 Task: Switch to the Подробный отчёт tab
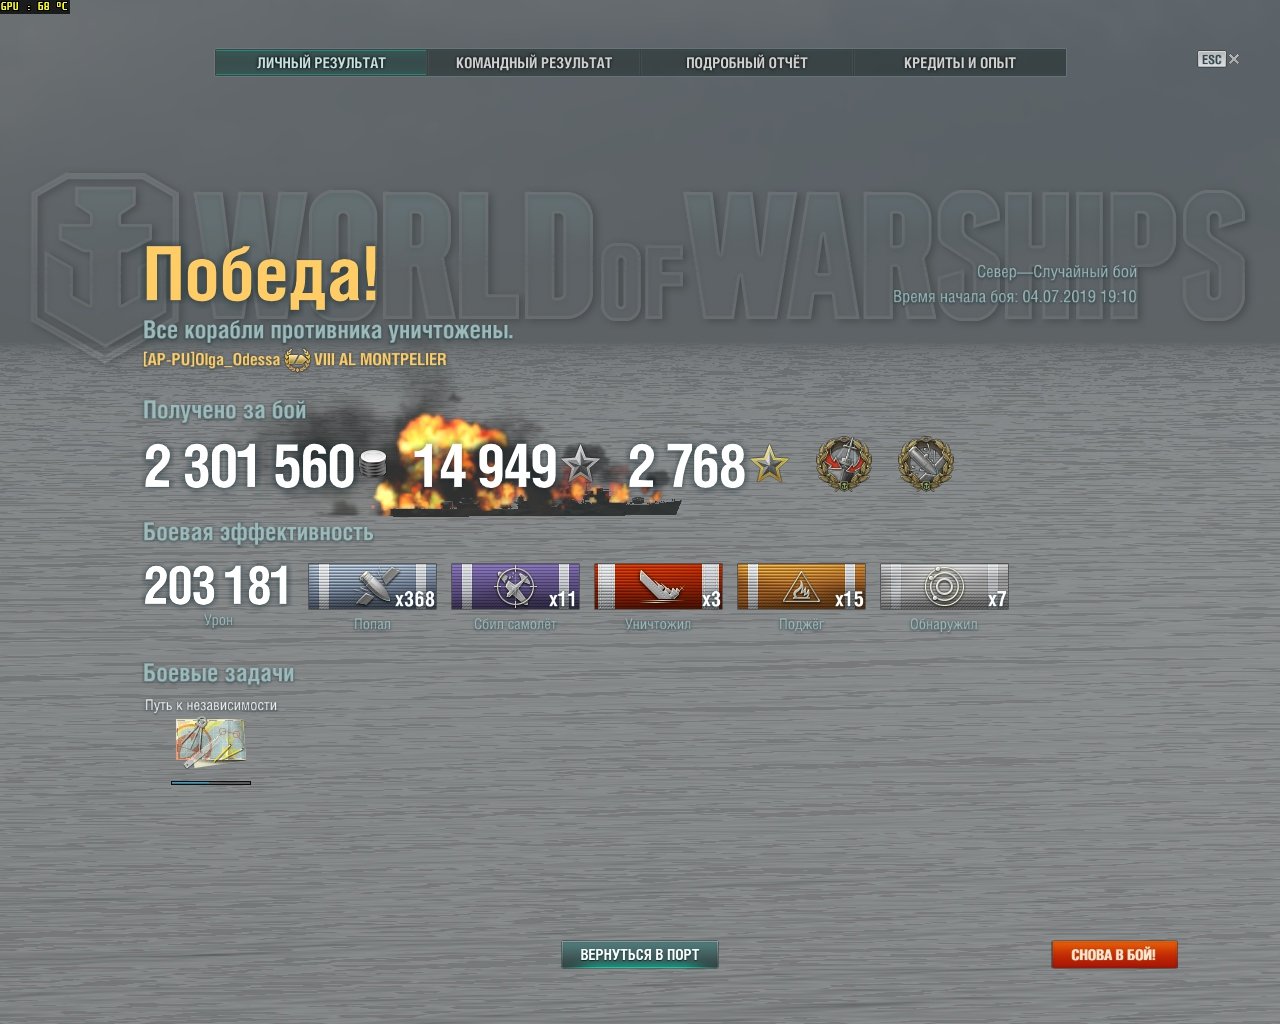(747, 62)
